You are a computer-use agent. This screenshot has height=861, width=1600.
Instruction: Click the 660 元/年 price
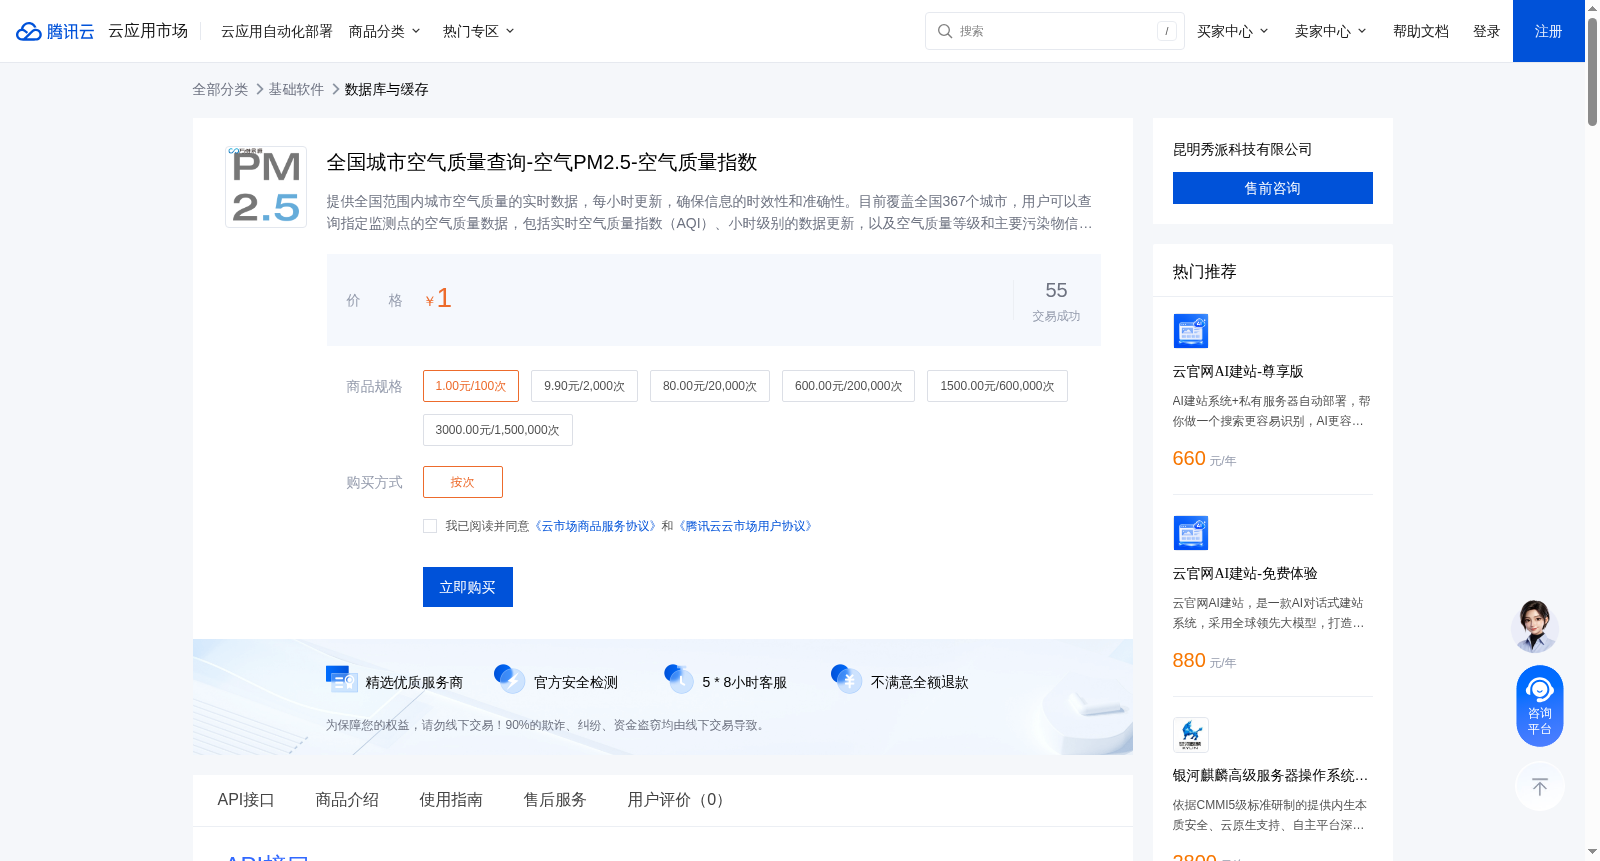pyautogui.click(x=1204, y=459)
